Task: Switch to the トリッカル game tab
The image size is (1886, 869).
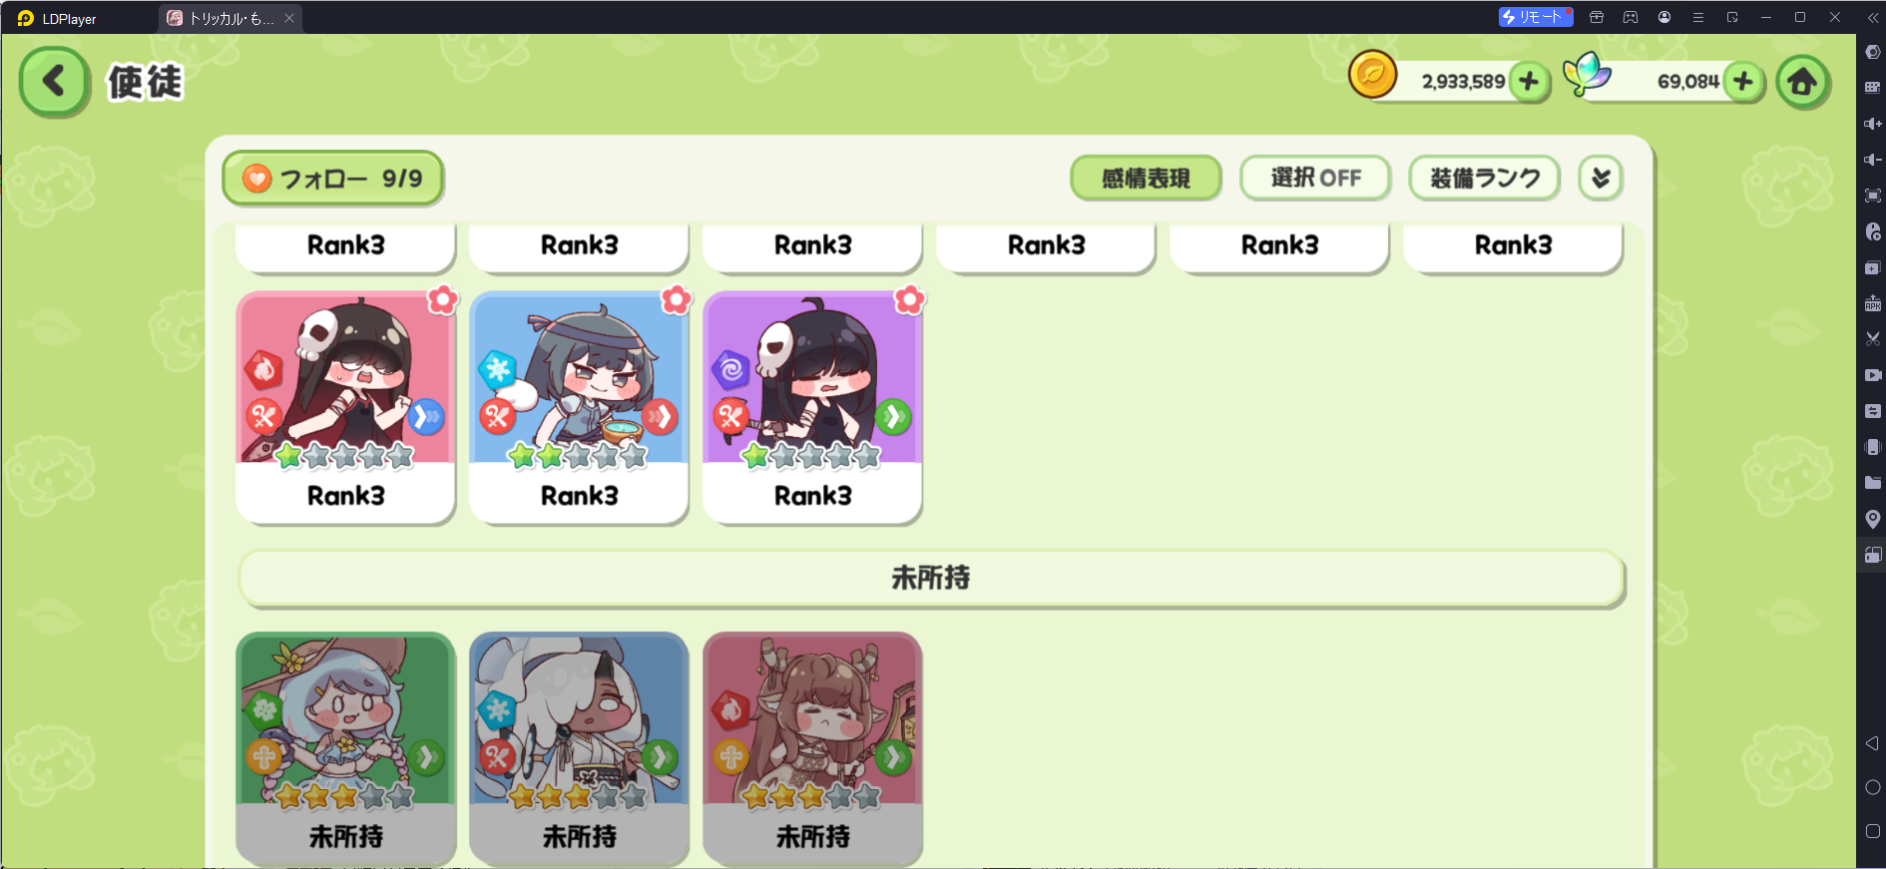Action: point(230,18)
